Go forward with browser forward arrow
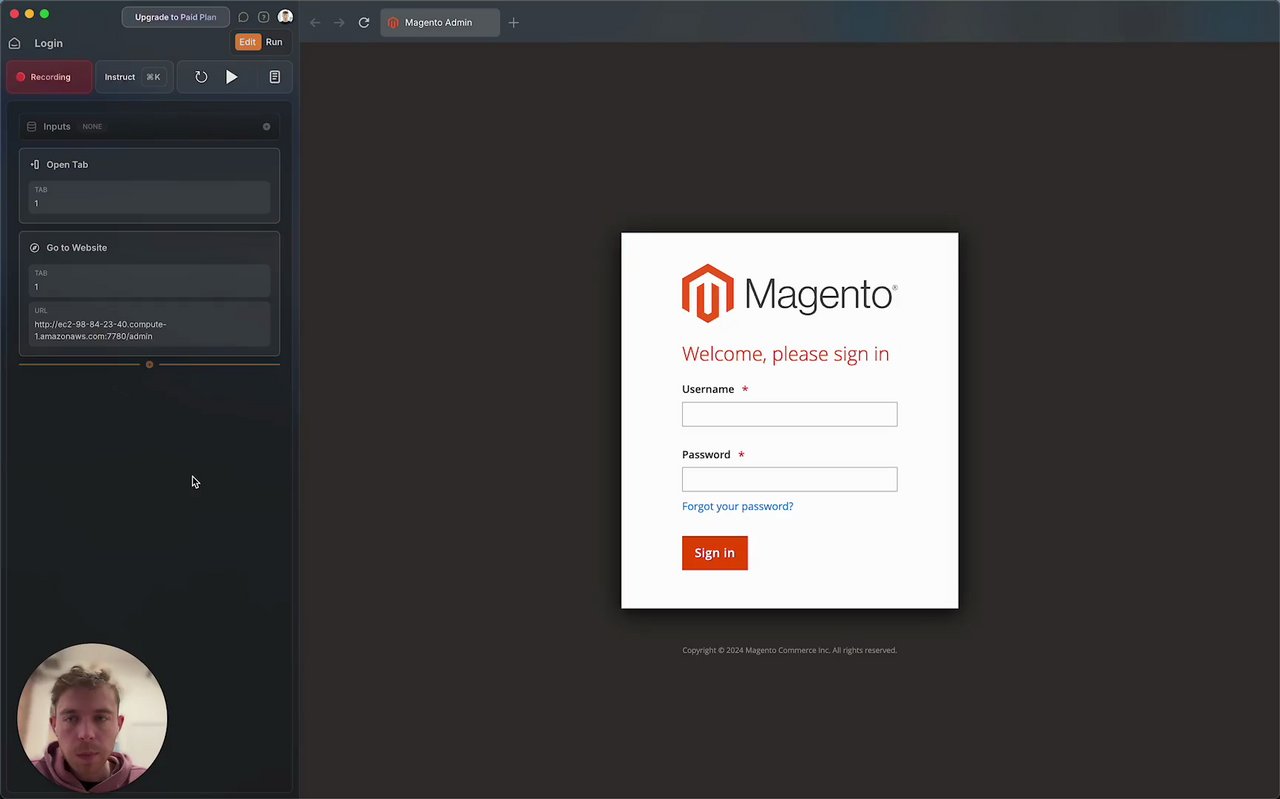1280x799 pixels. coord(339,22)
